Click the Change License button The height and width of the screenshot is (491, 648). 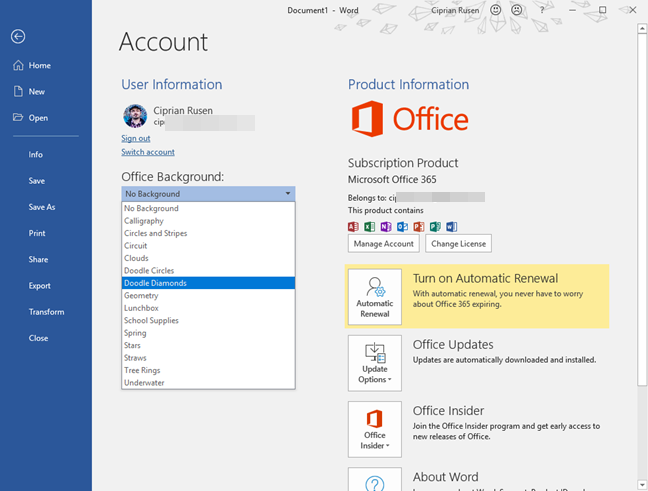pyautogui.click(x=458, y=243)
